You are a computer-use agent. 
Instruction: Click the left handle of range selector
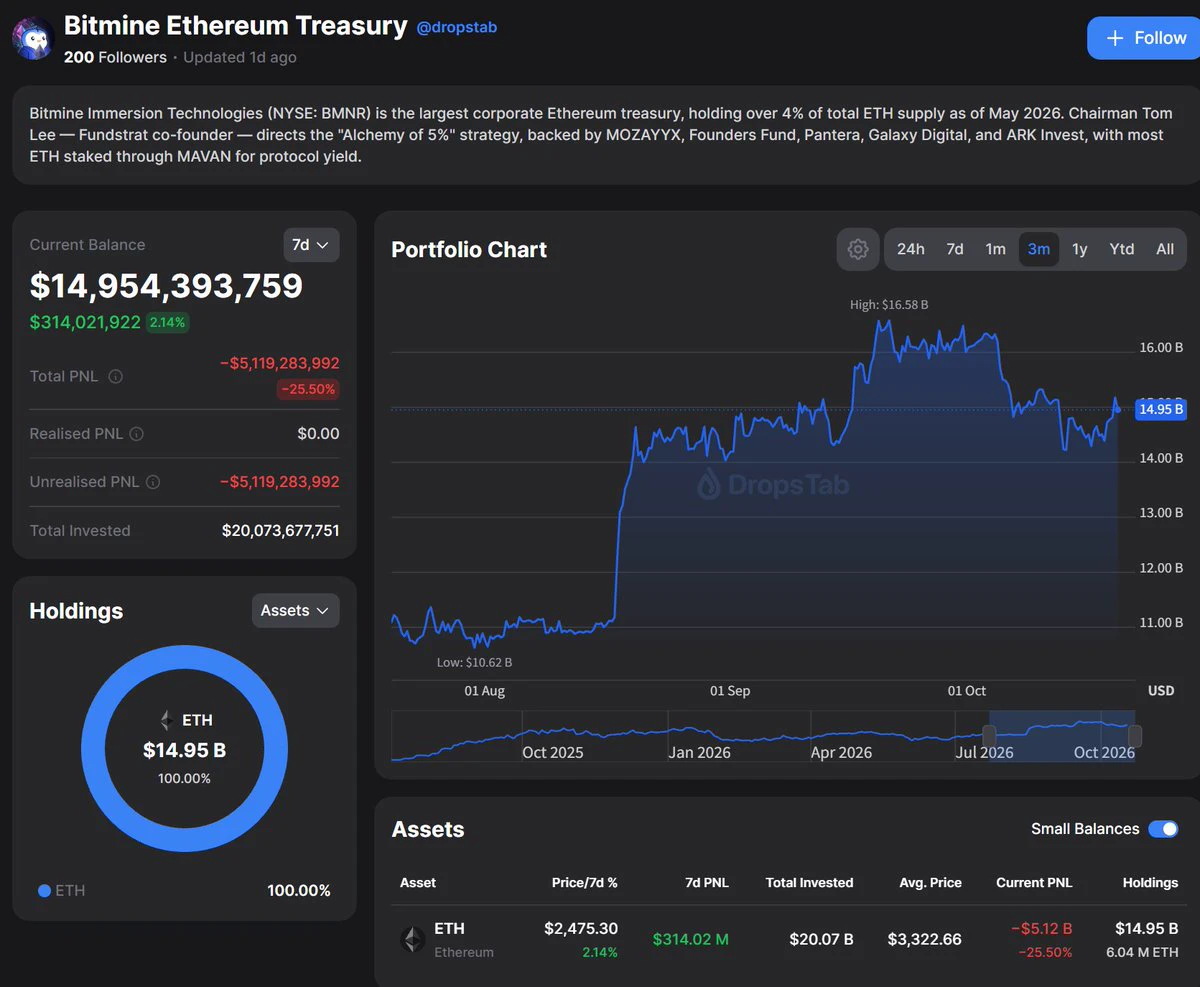pyautogui.click(x=989, y=737)
